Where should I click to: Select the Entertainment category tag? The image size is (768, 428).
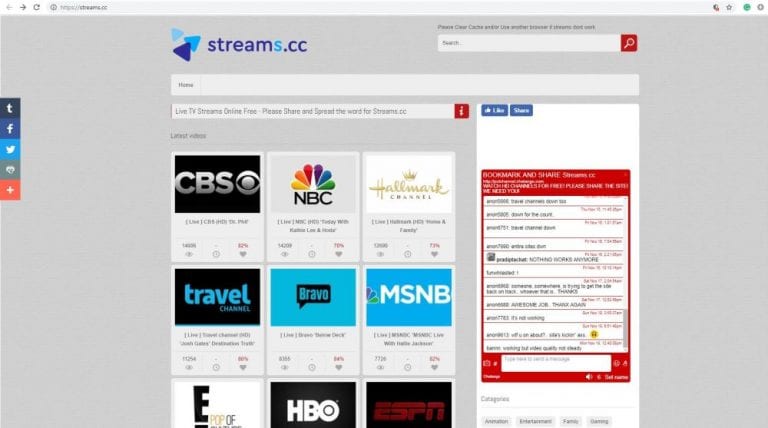(534, 421)
